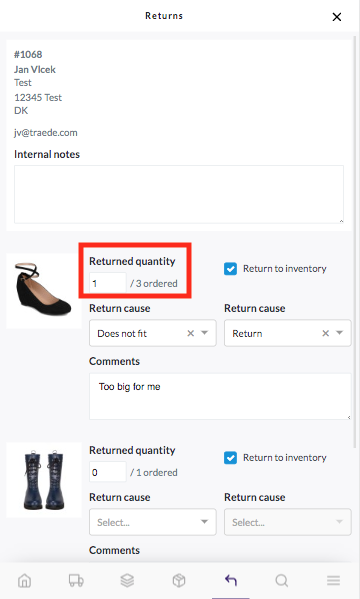Open the delivery truck icon in bottom bar
The image size is (360, 599).
tap(76, 581)
